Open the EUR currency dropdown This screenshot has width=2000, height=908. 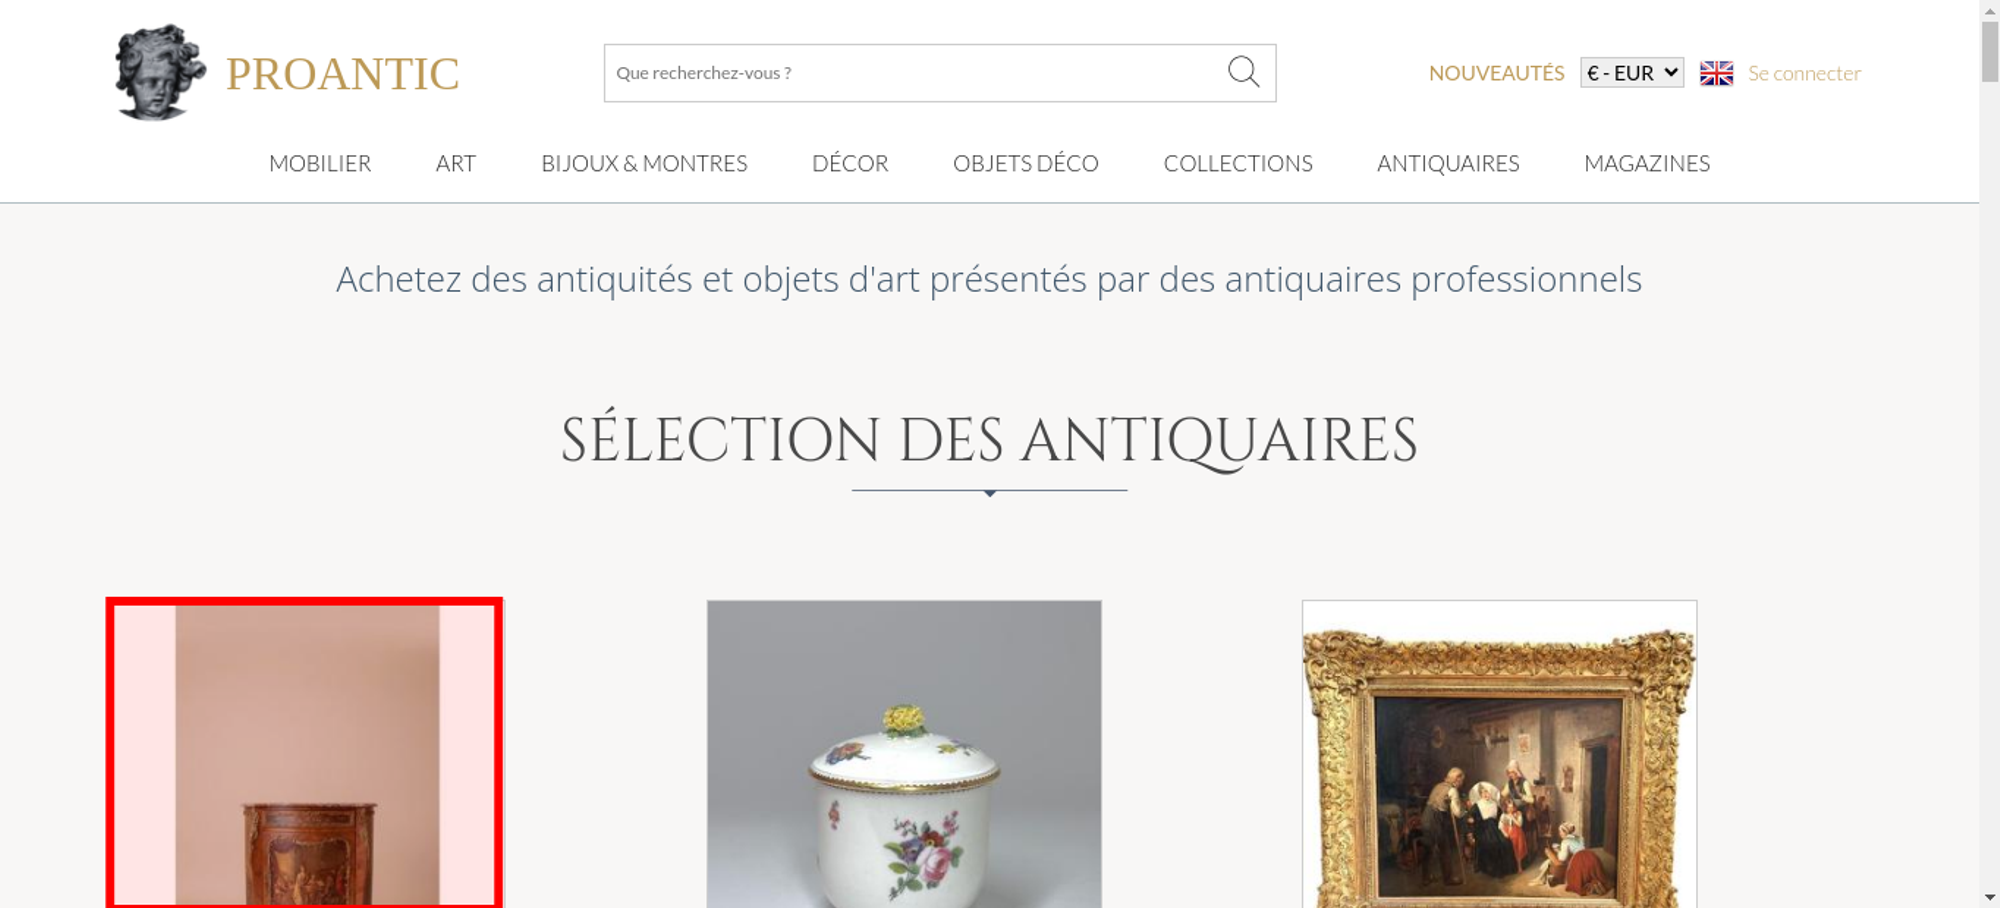pyautogui.click(x=1632, y=73)
